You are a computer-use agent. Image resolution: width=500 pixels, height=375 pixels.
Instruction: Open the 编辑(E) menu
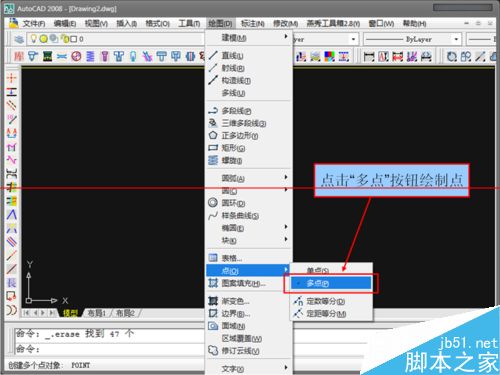point(65,24)
